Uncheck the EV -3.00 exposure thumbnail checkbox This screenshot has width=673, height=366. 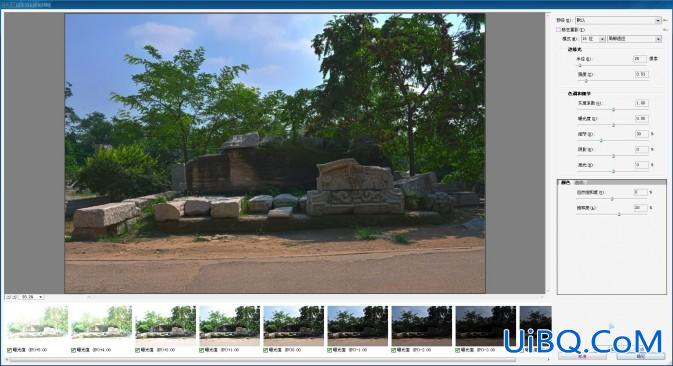click(x=458, y=350)
